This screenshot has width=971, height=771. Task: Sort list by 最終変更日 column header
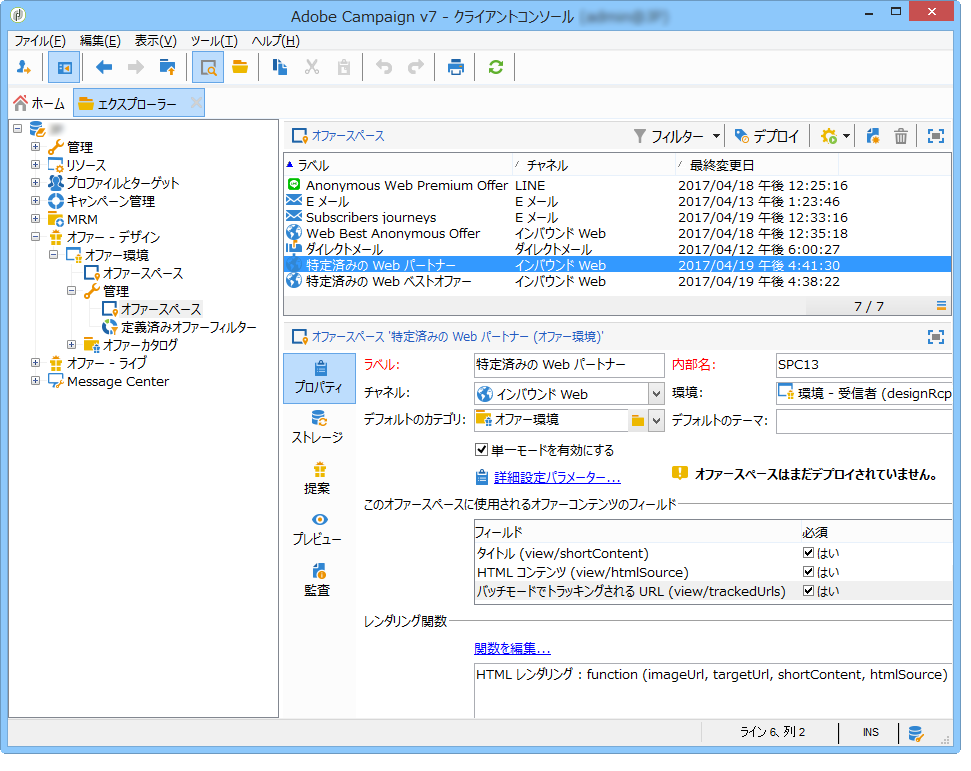tap(757, 165)
